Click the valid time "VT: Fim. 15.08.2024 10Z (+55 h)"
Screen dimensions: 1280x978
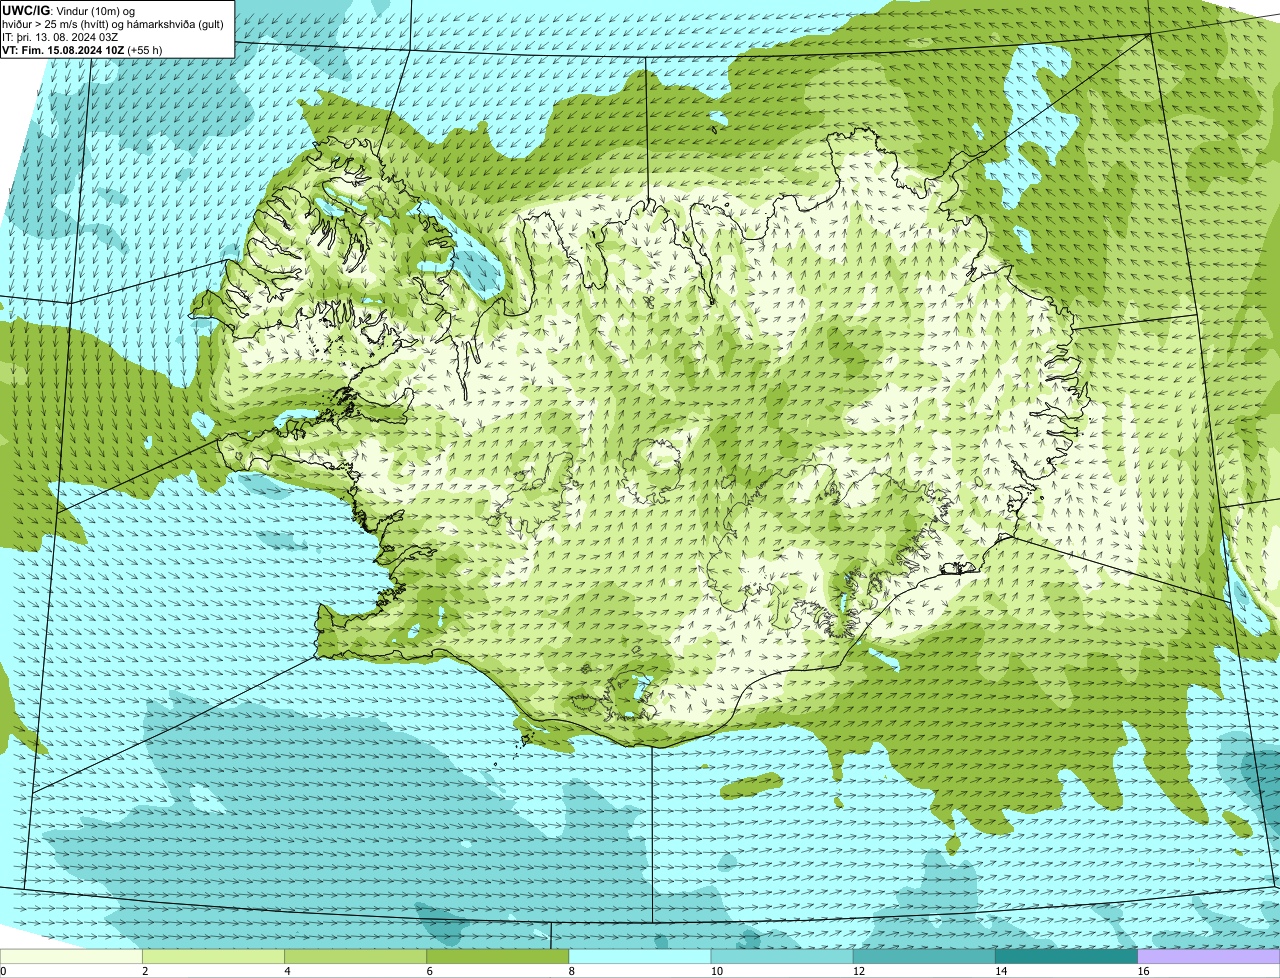pyautogui.click(x=82, y=50)
